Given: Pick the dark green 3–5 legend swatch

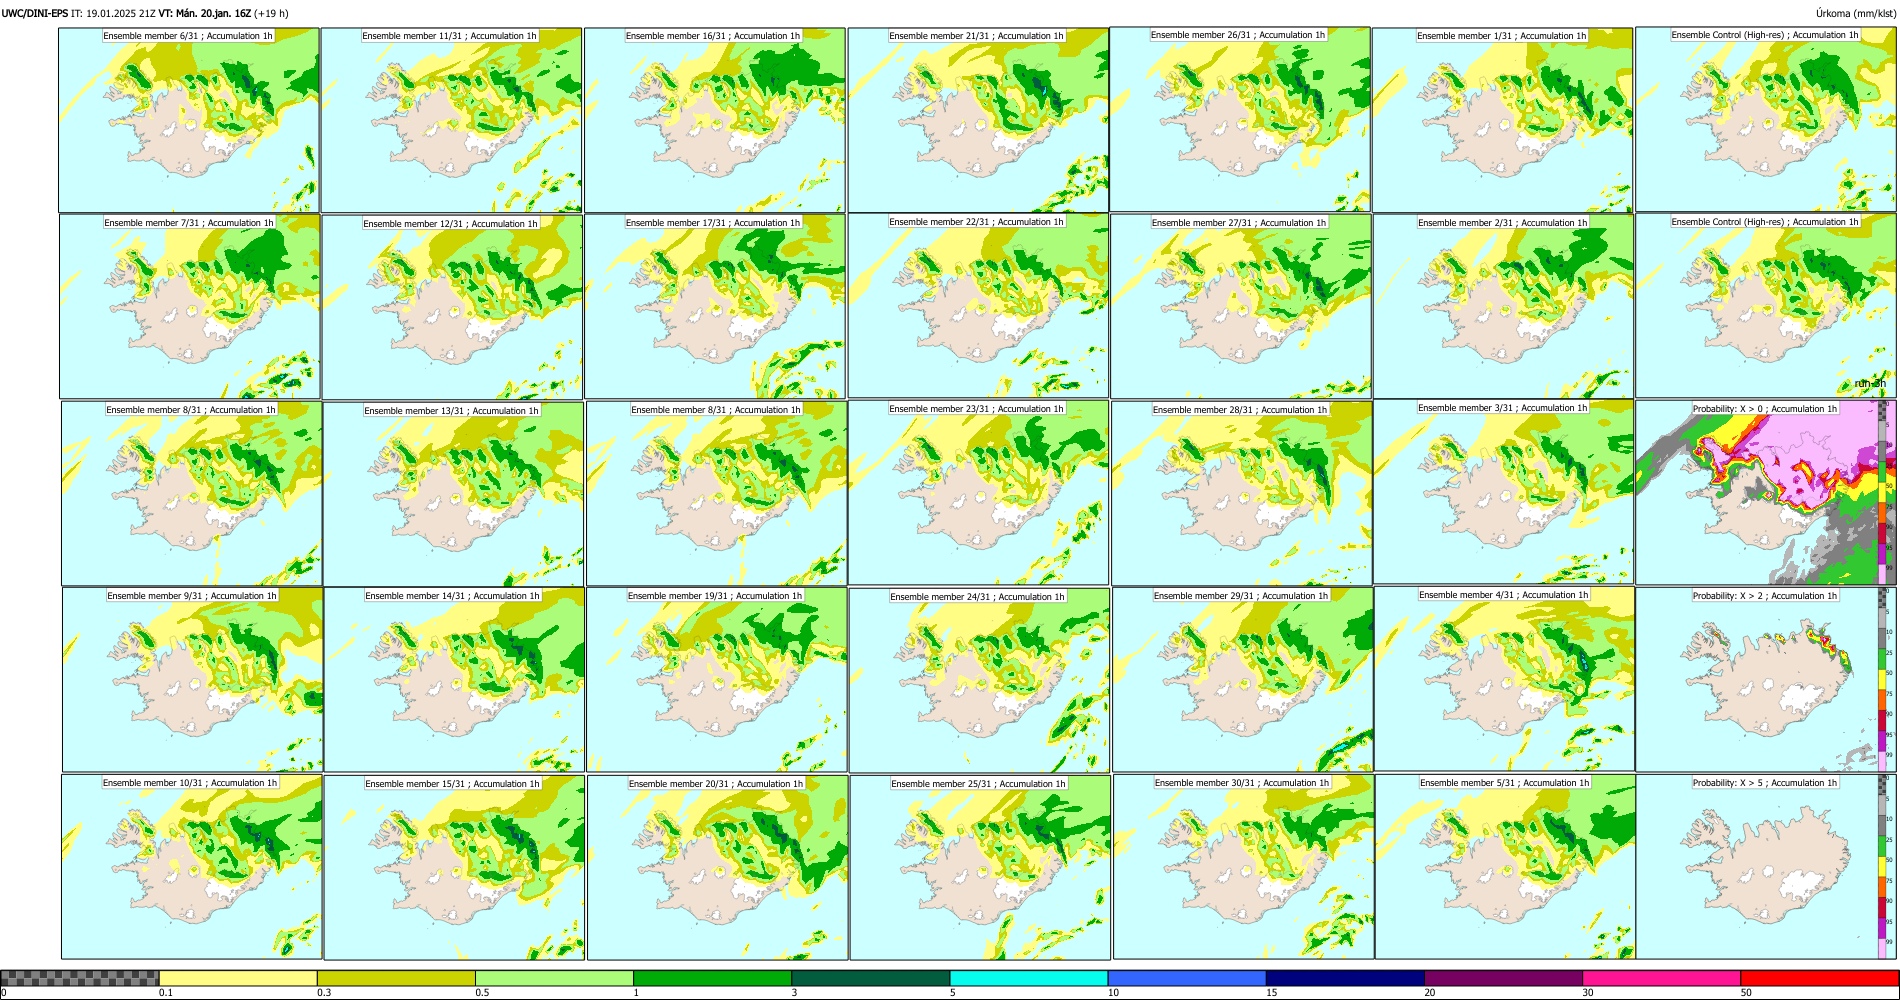Looking at the screenshot, I should (x=870, y=978).
